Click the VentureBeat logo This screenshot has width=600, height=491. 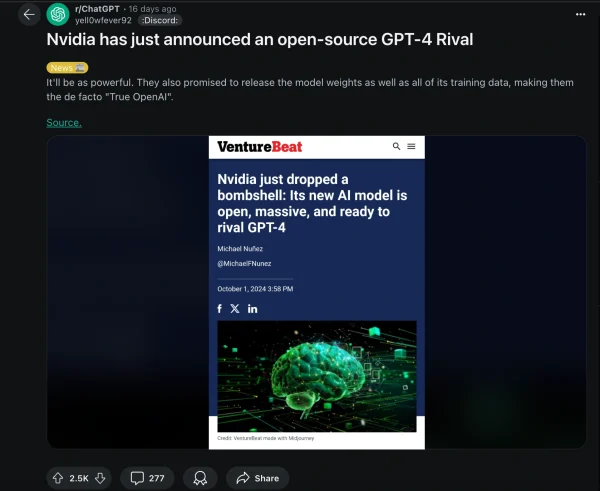click(x=260, y=147)
